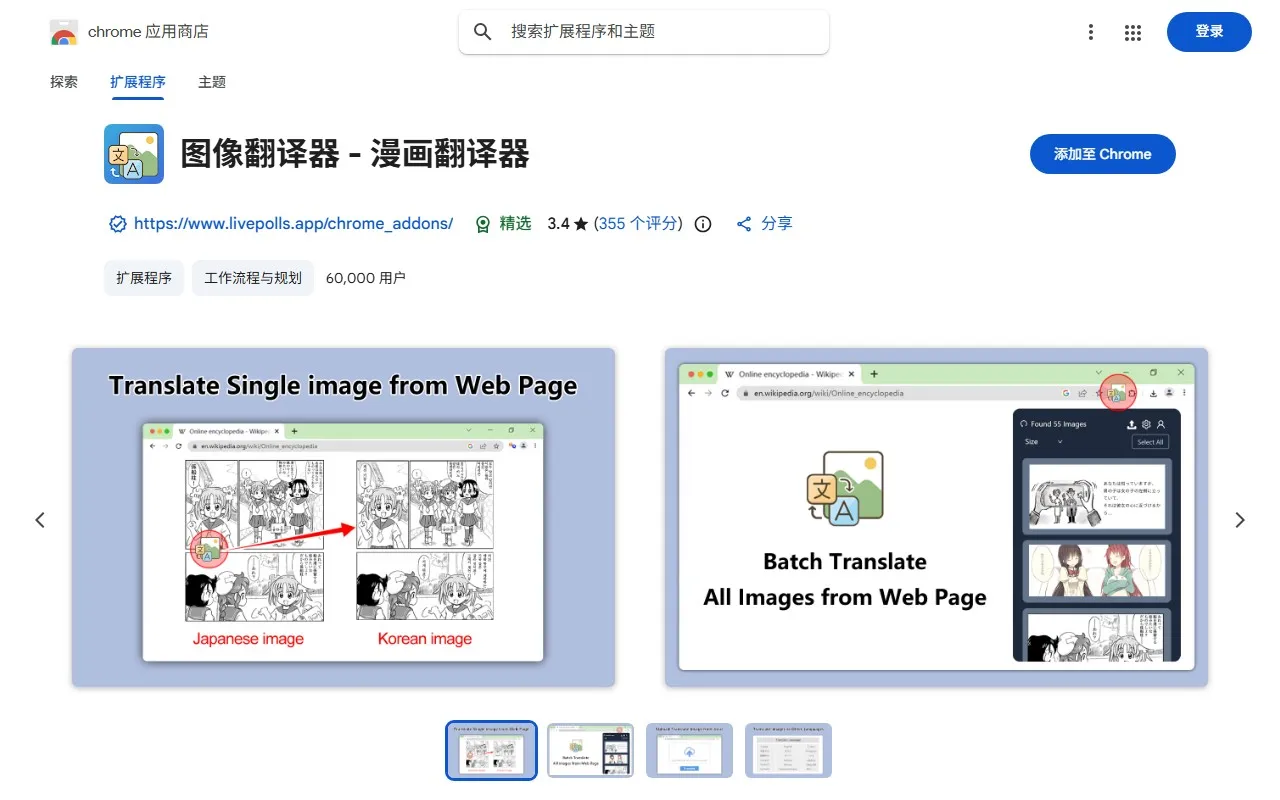1280x800 pixels.
Task: Click the info icon beside the rating
Action: click(702, 224)
